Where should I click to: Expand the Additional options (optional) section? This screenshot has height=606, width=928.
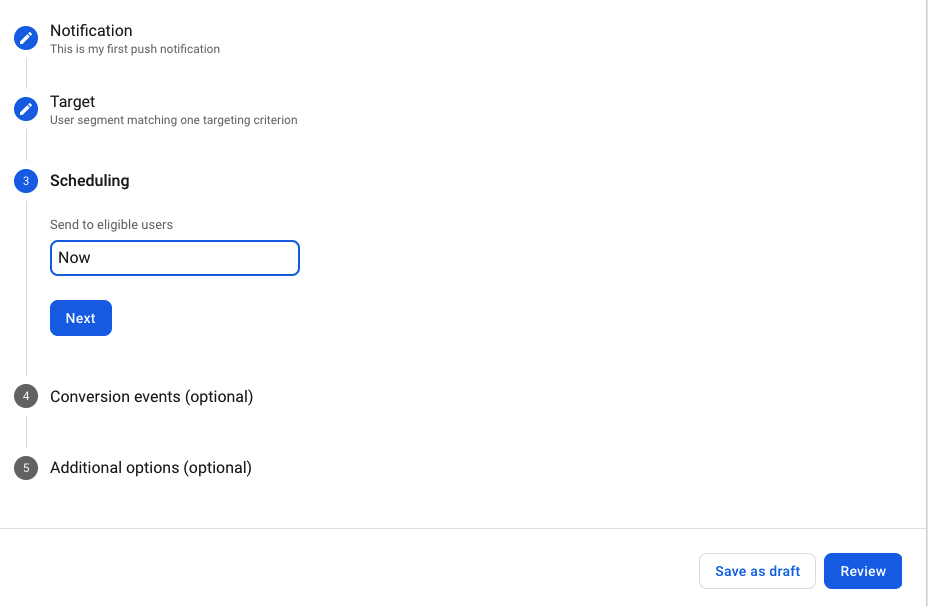[150, 468]
